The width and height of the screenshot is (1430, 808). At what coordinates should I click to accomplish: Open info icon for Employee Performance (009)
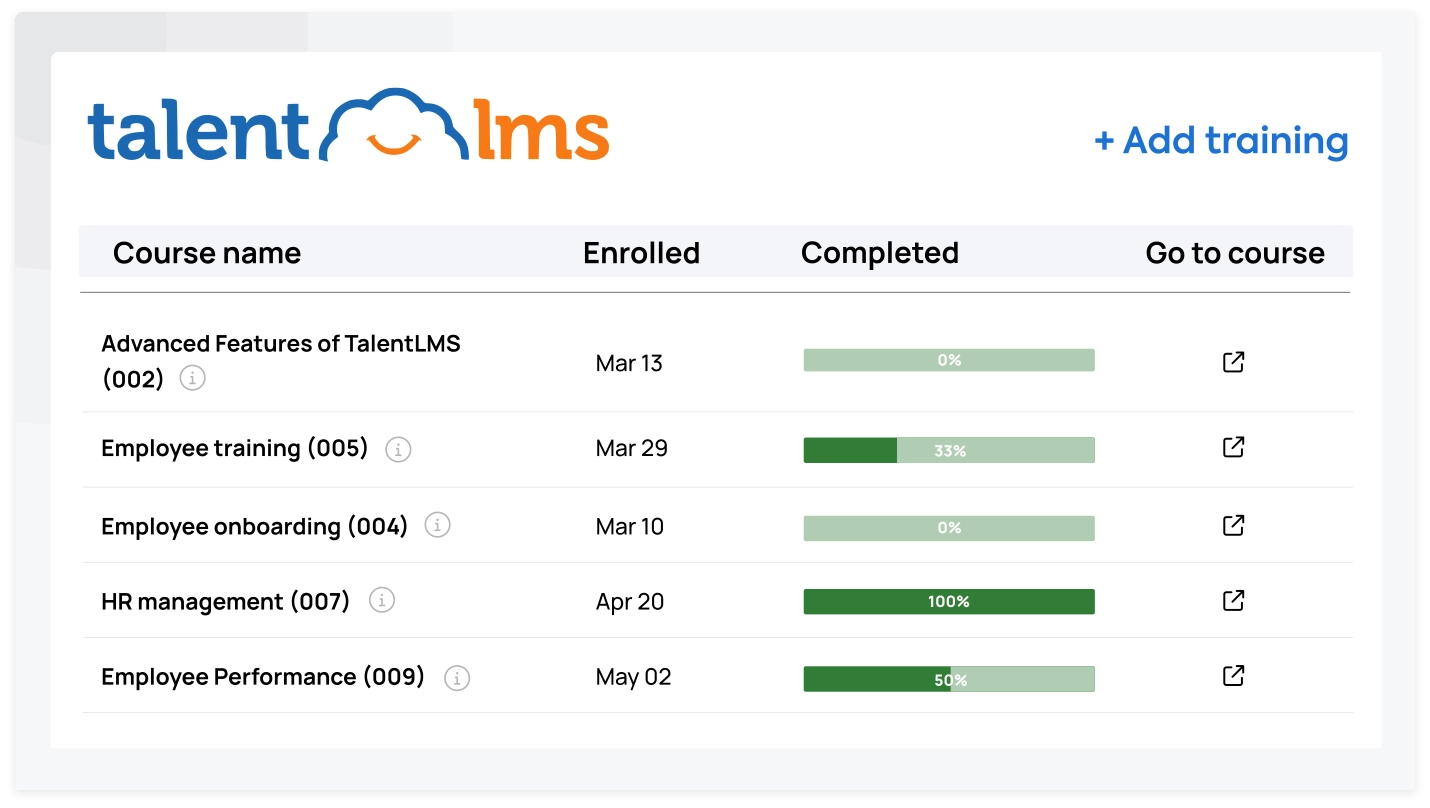click(457, 678)
